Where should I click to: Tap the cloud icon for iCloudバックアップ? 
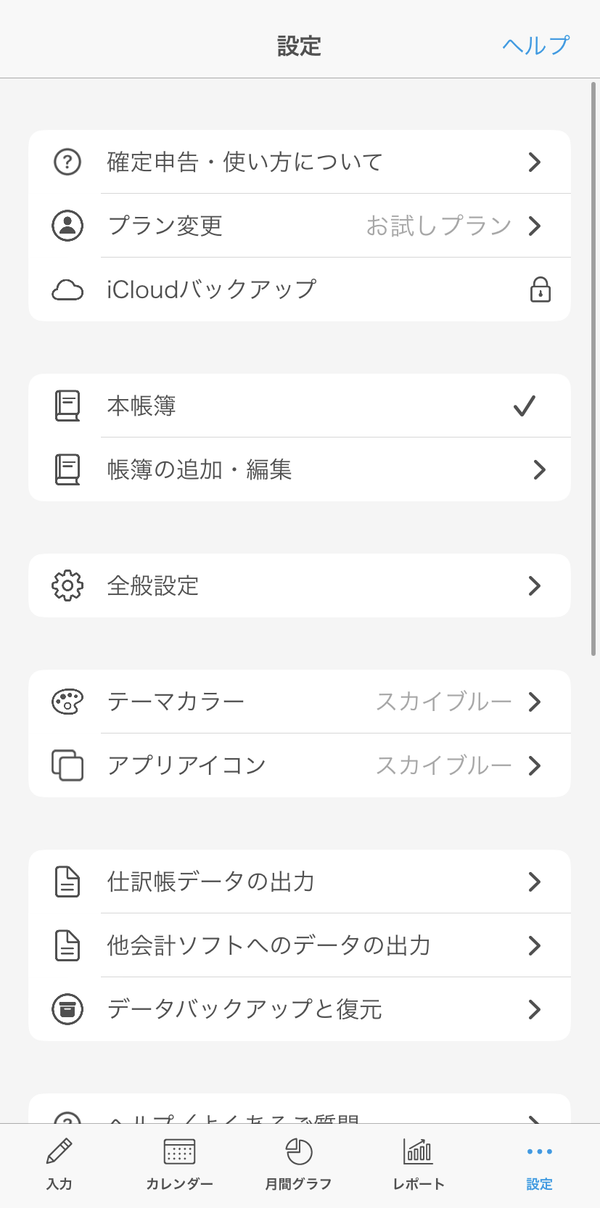click(x=67, y=290)
